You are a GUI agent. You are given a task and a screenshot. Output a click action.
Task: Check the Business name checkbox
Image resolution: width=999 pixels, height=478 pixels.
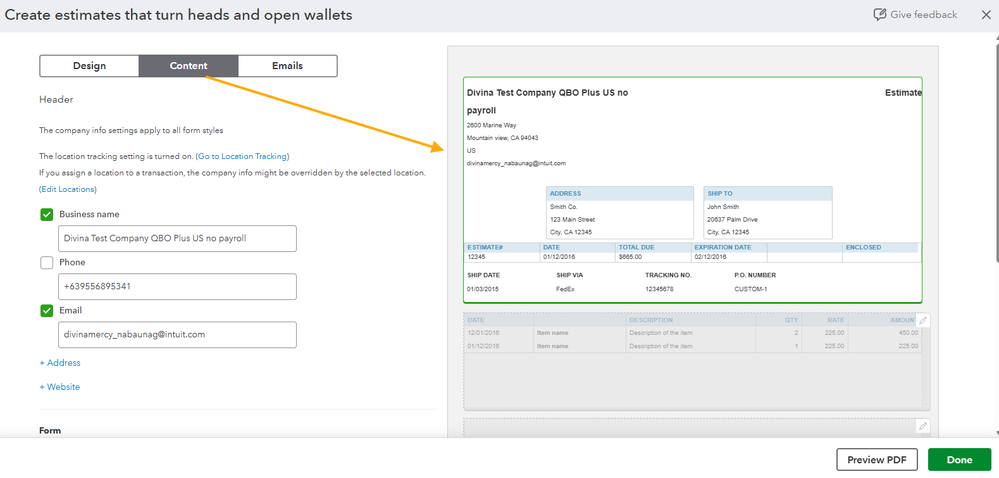47,214
